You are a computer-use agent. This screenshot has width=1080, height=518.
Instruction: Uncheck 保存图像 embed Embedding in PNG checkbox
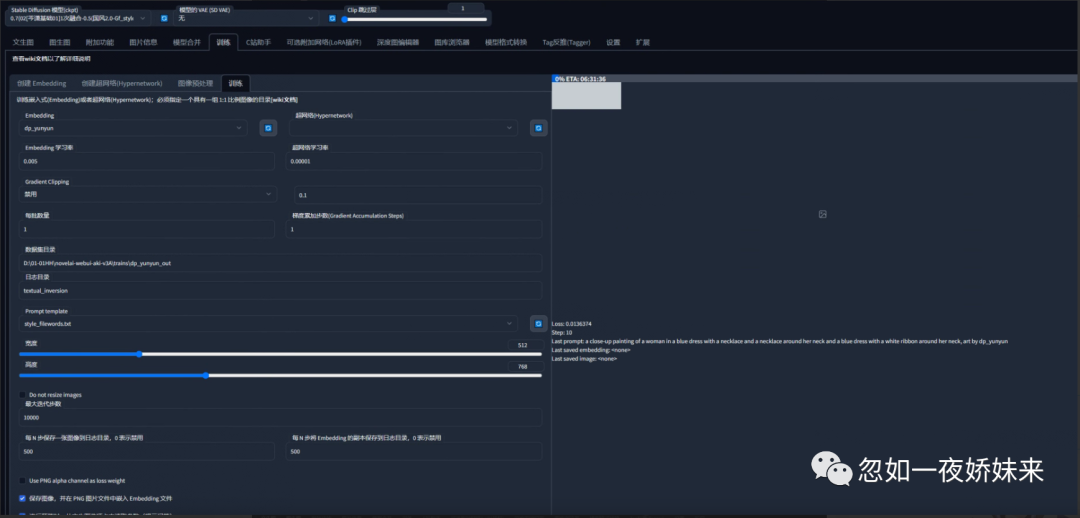point(23,498)
